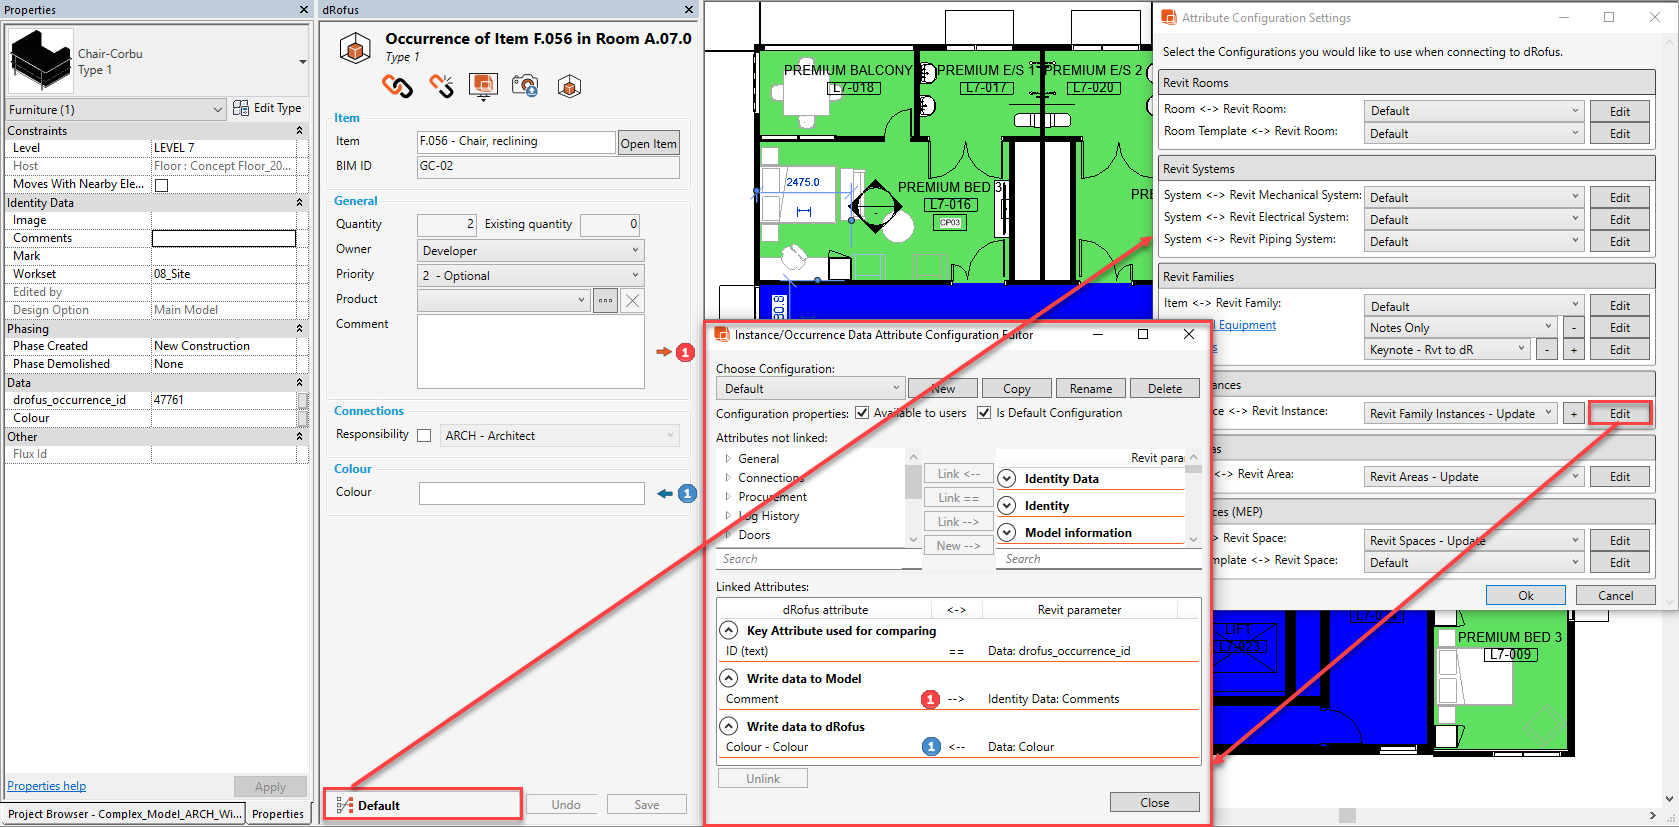Toggle the Is Default Configuration checkbox

[984, 413]
